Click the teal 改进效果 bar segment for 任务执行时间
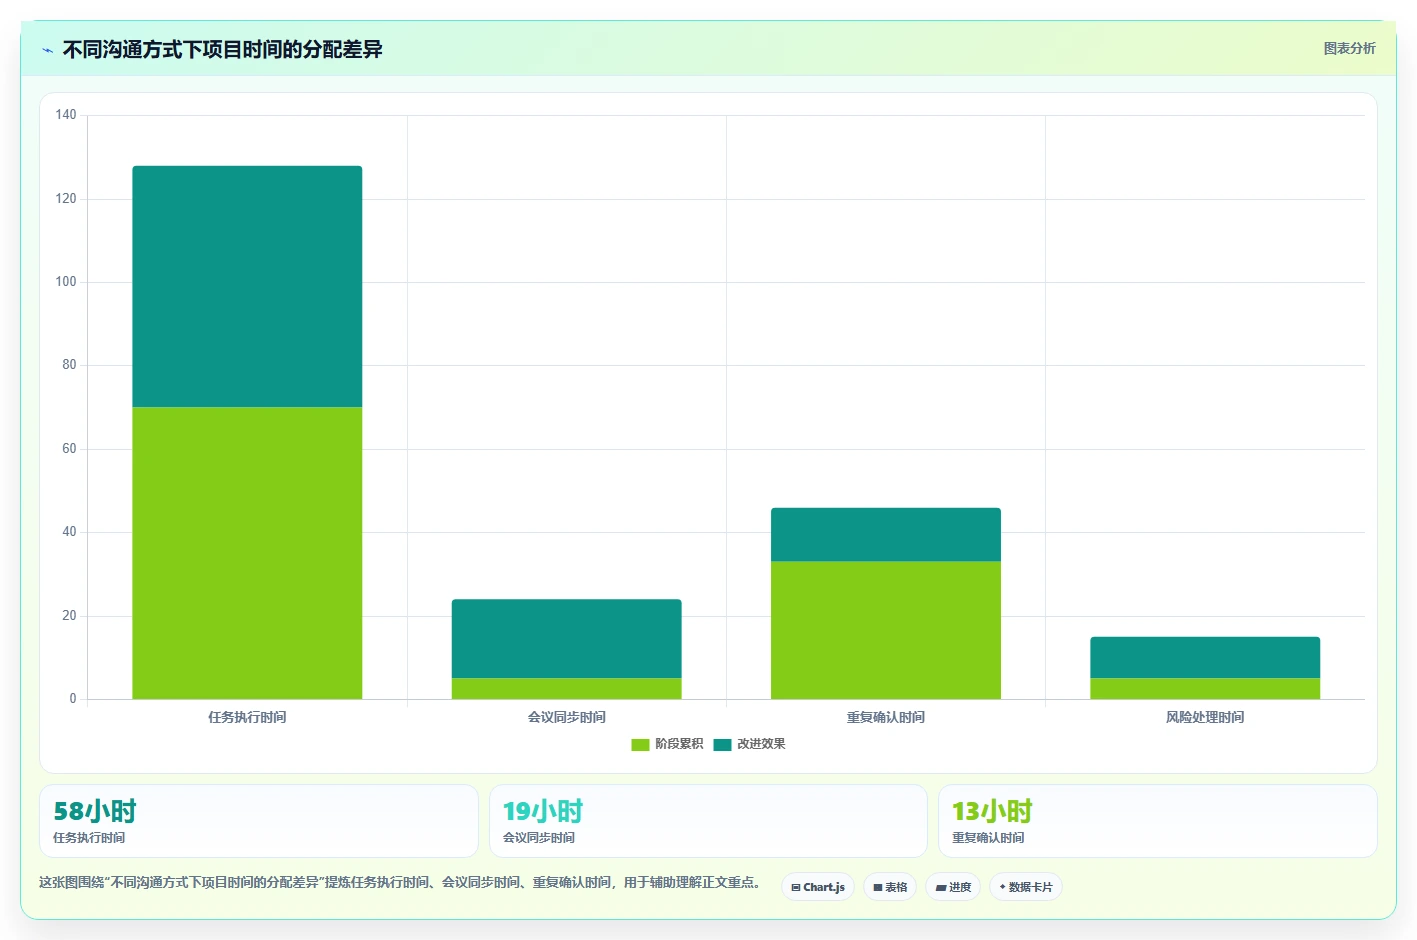1417x940 pixels. (247, 286)
